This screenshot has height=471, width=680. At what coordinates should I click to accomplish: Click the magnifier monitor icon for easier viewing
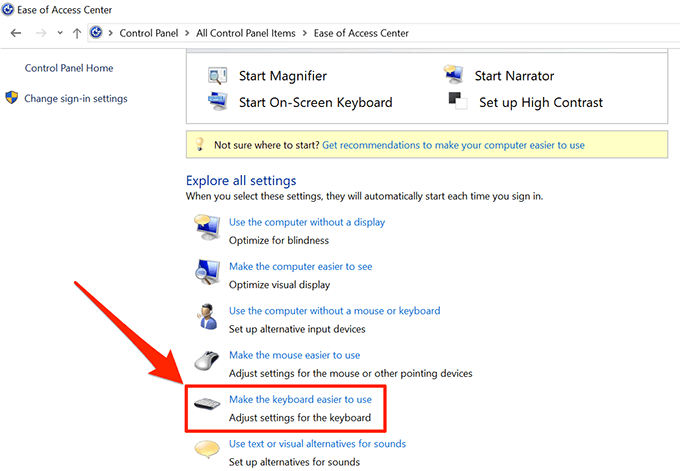(206, 273)
